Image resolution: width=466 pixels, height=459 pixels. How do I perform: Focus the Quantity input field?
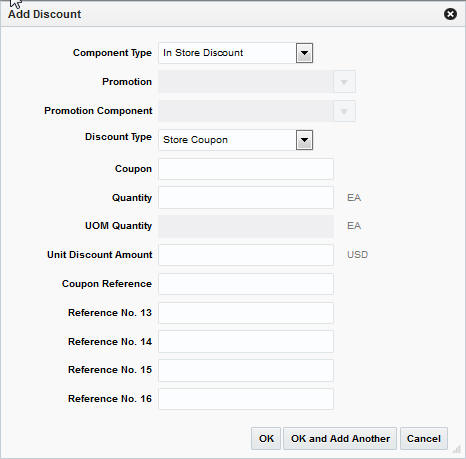coord(246,198)
